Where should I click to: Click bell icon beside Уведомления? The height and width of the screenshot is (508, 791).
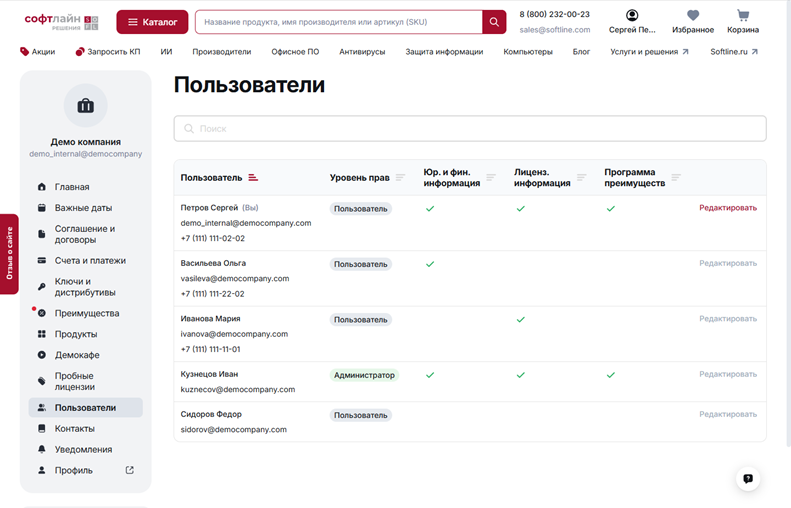click(42, 449)
